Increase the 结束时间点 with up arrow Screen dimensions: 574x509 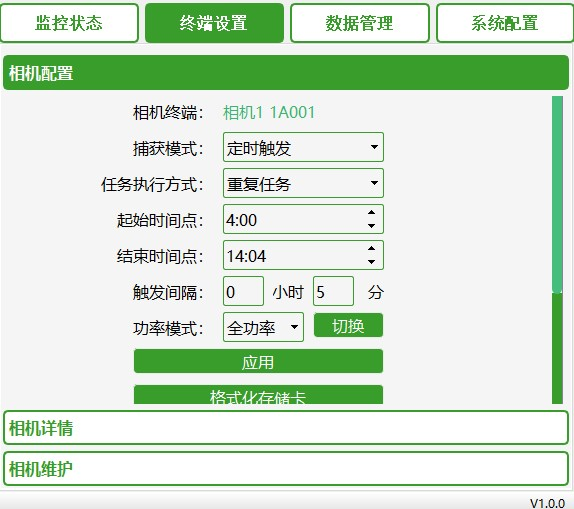[x=372, y=248]
